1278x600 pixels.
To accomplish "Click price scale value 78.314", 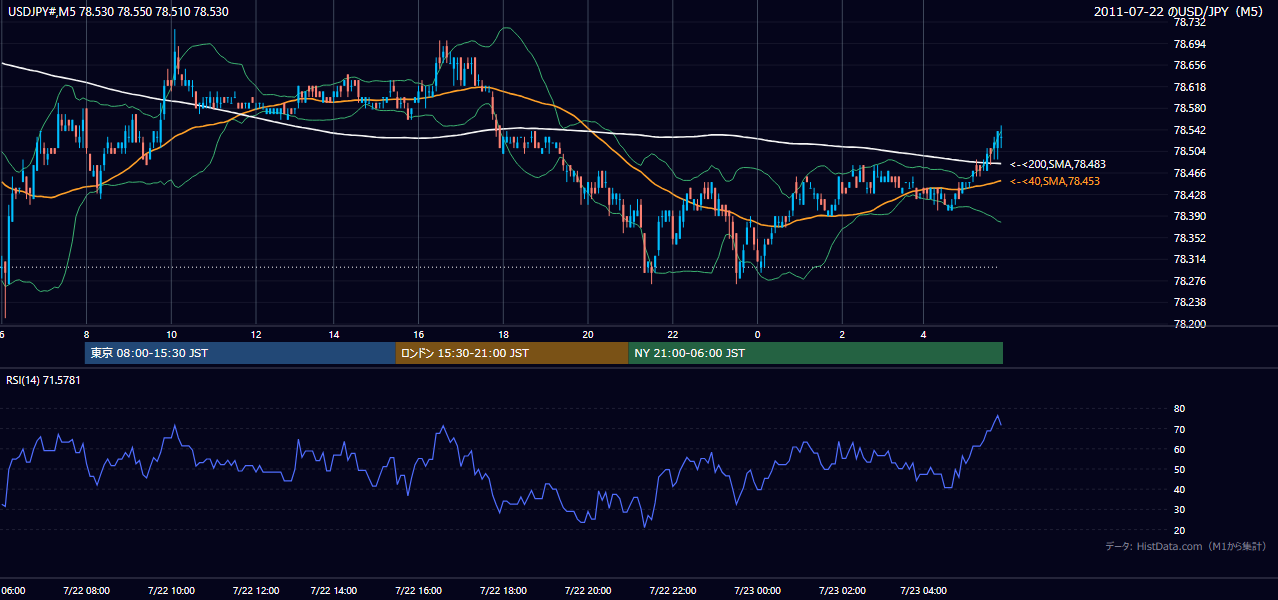I will [x=1189, y=259].
